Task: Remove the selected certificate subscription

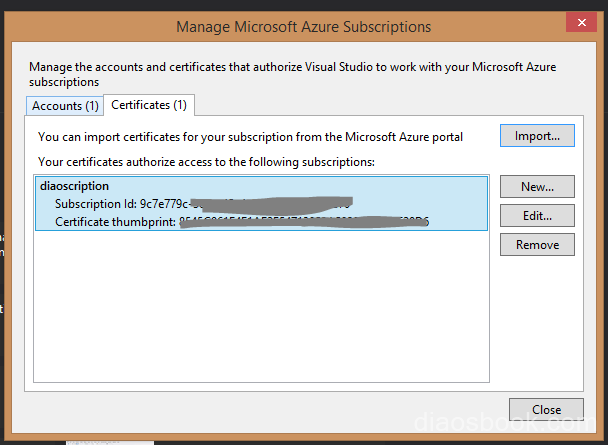Action: 537,245
